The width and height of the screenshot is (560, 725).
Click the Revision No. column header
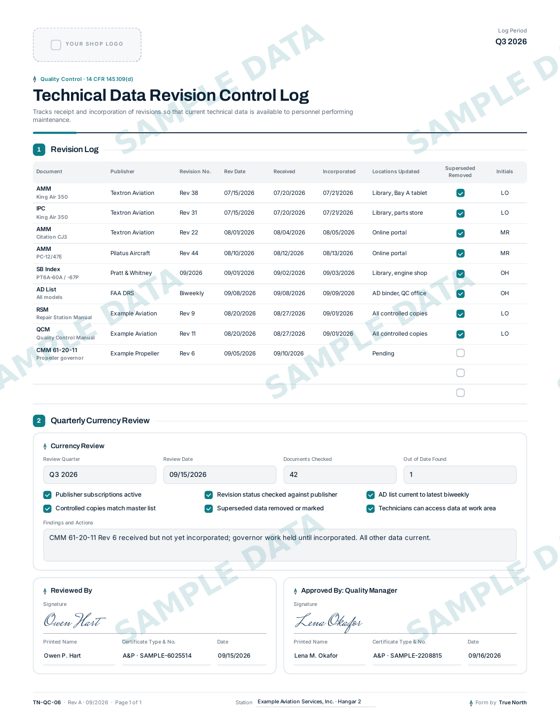point(195,172)
